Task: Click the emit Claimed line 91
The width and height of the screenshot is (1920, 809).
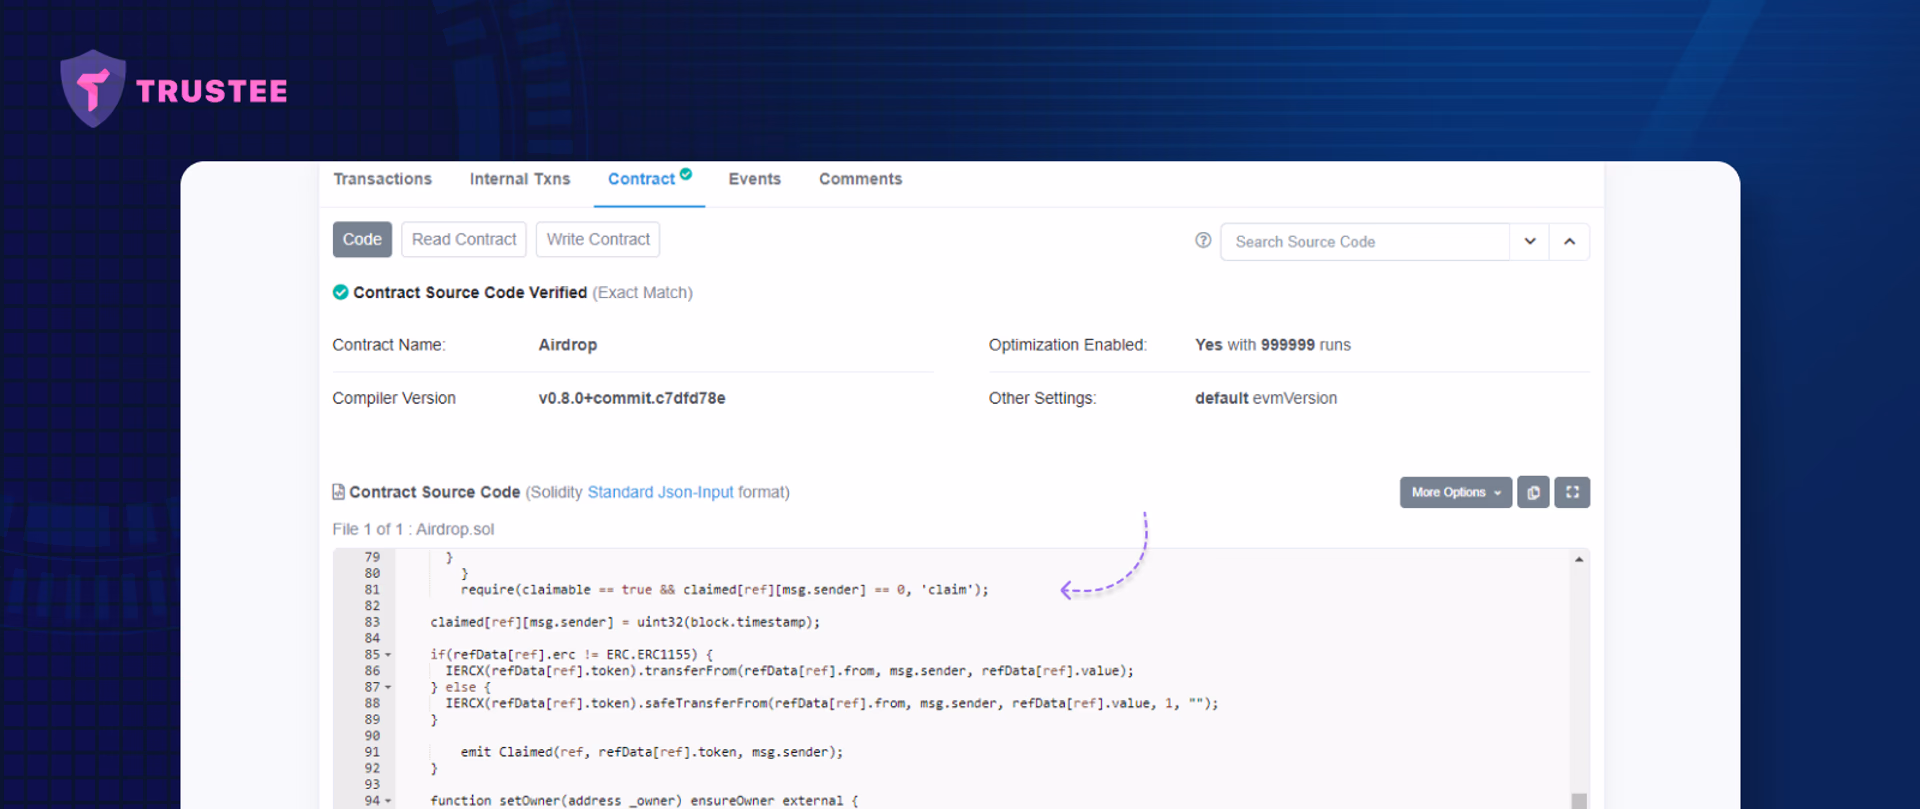Action: point(651,752)
